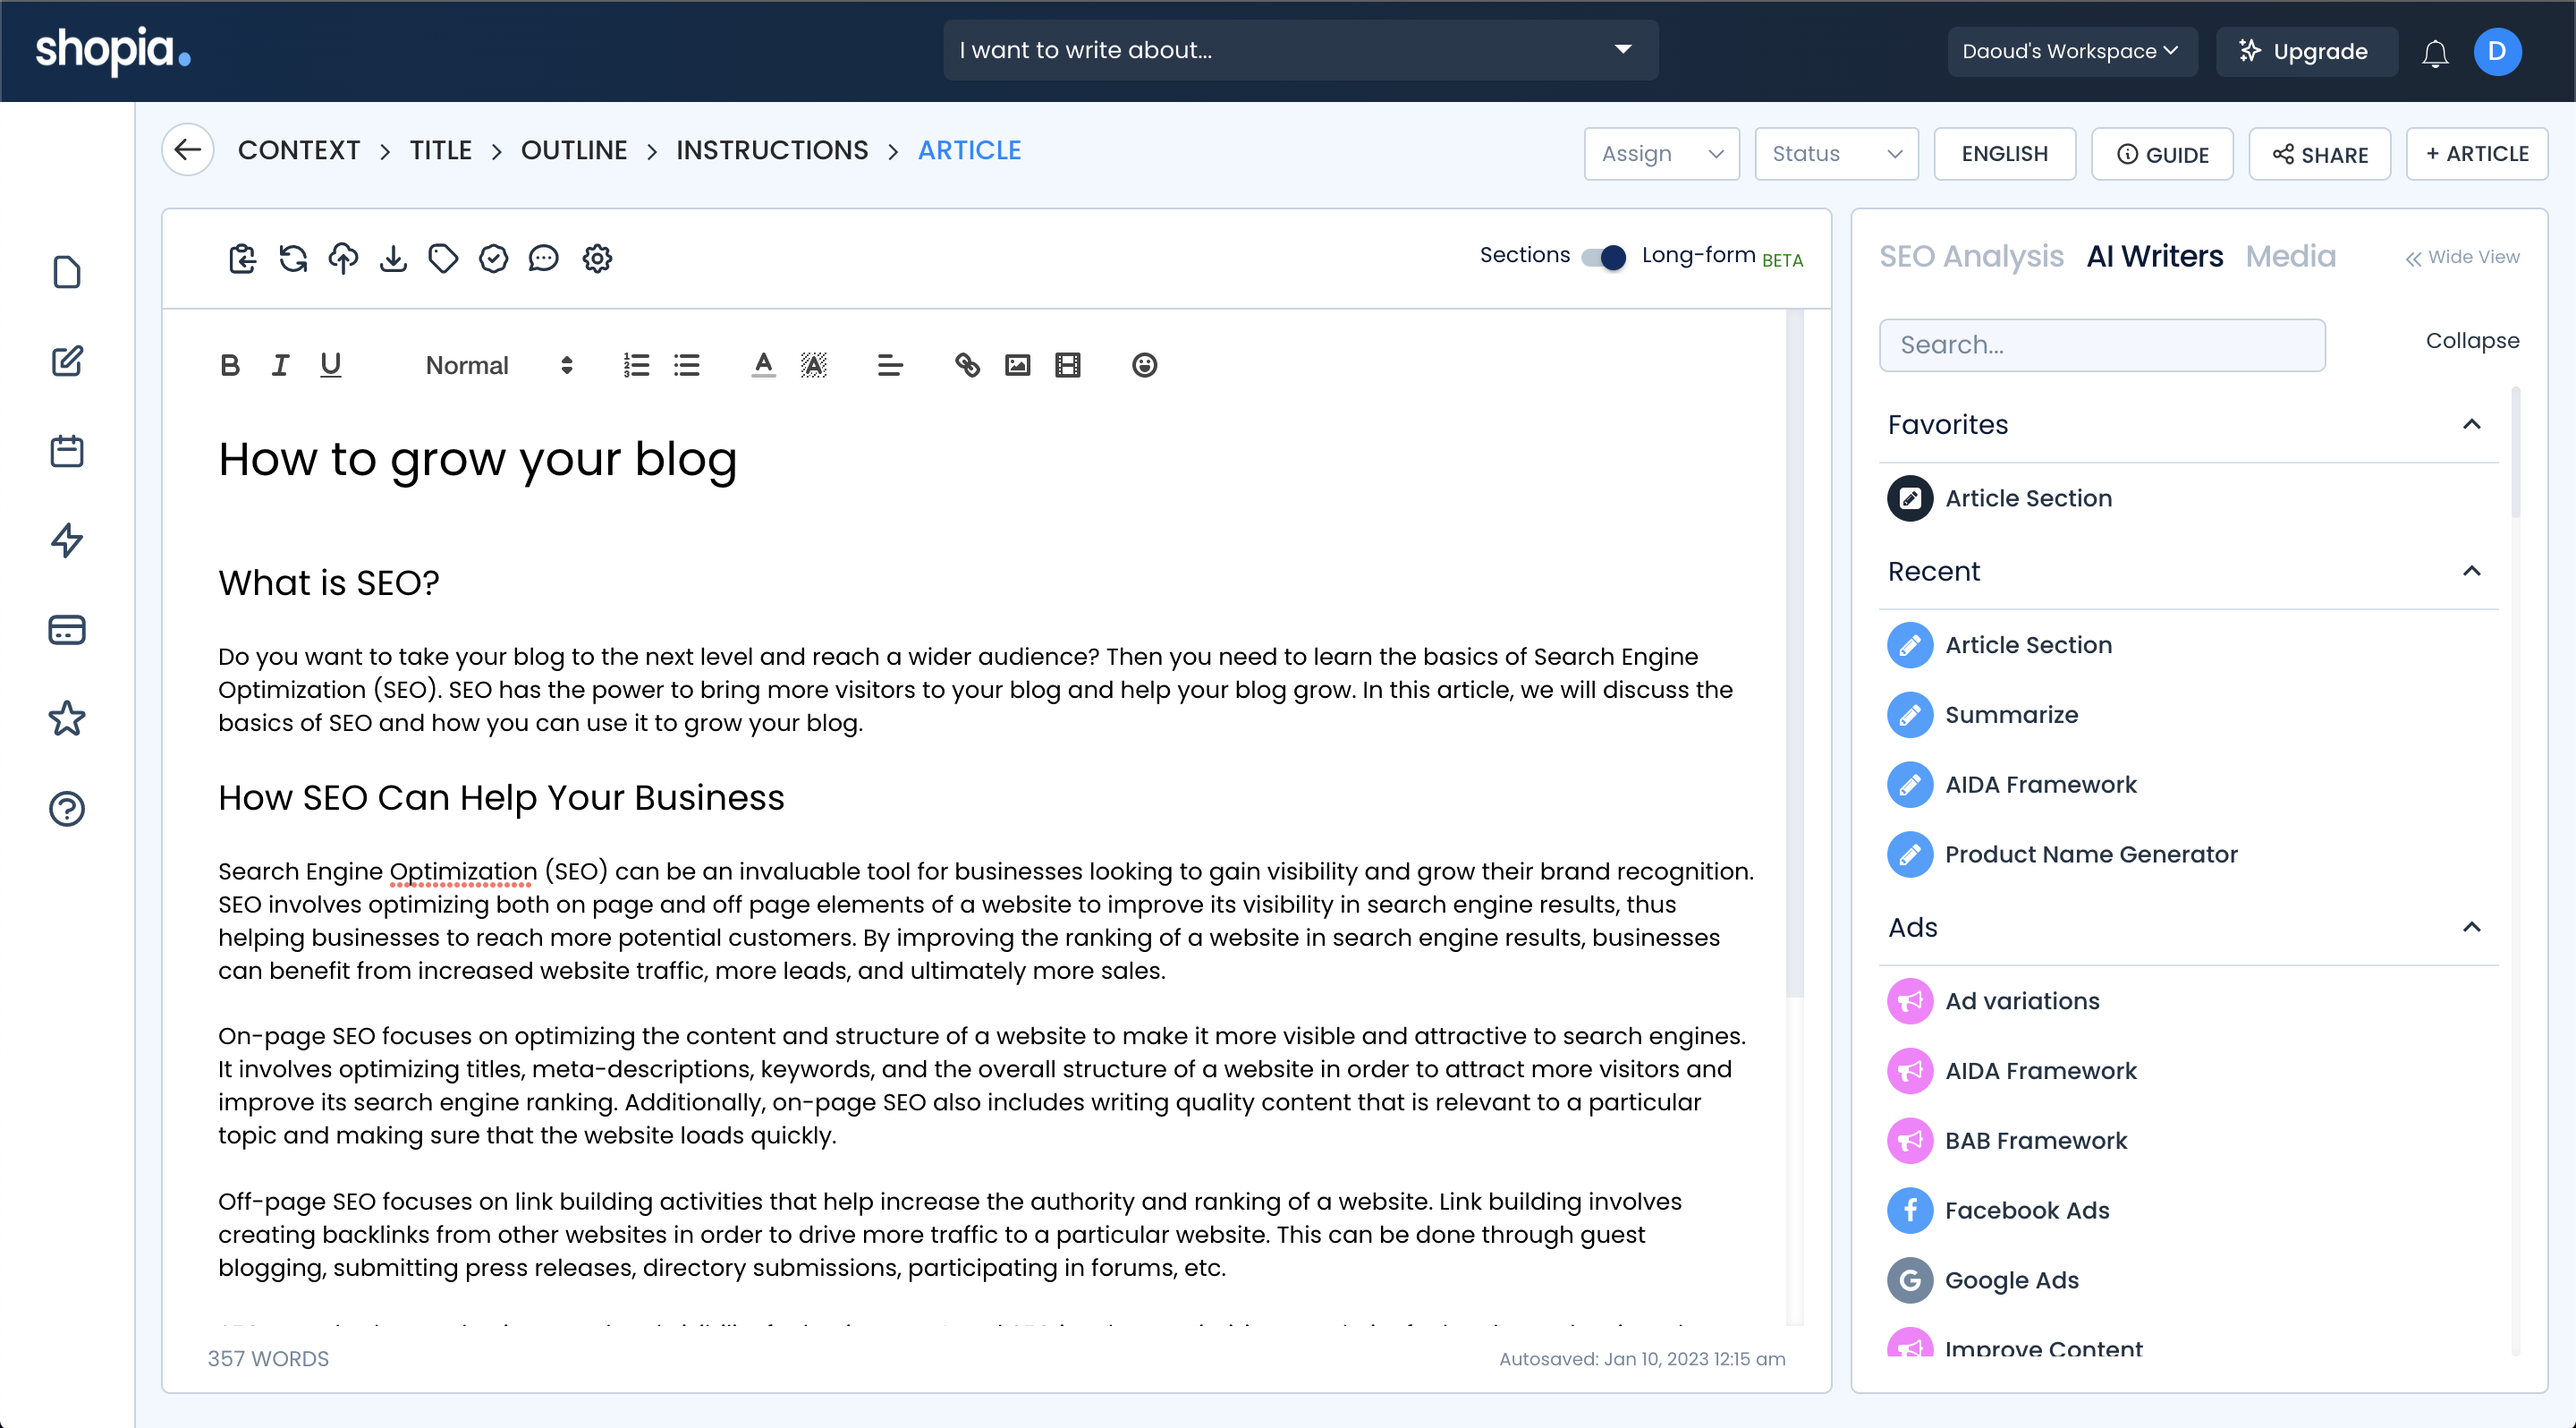Screen dimensions: 2576x1428
Task: Select the SEO Analysis tab
Action: click(x=1971, y=255)
